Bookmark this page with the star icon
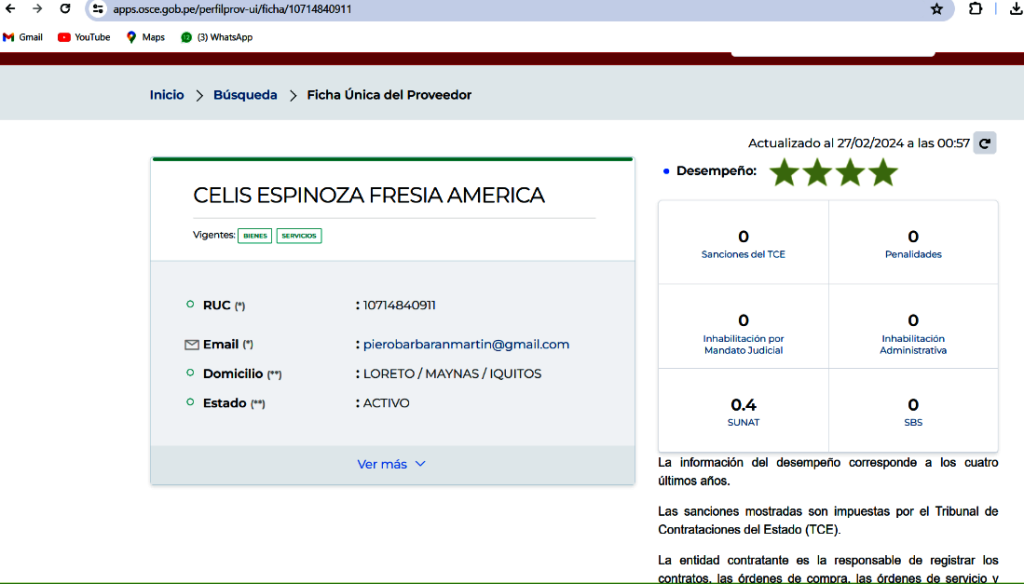 [x=936, y=9]
